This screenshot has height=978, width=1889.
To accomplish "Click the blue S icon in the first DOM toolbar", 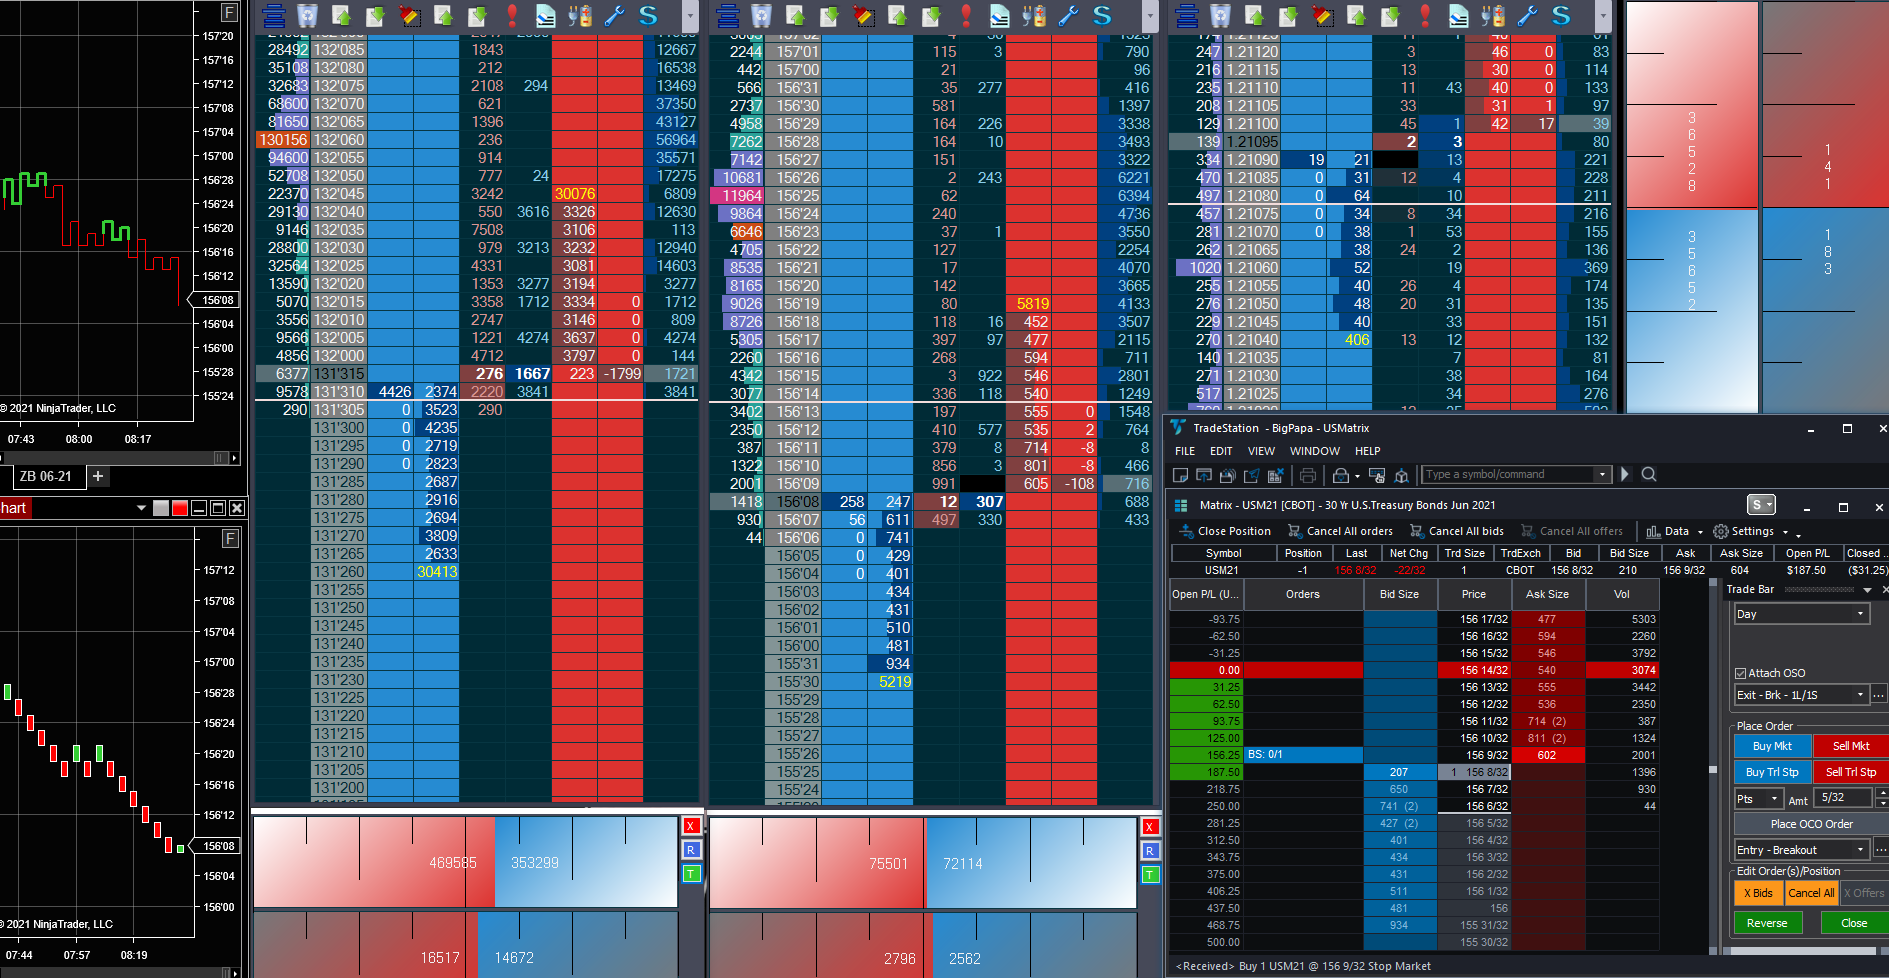I will pos(648,15).
